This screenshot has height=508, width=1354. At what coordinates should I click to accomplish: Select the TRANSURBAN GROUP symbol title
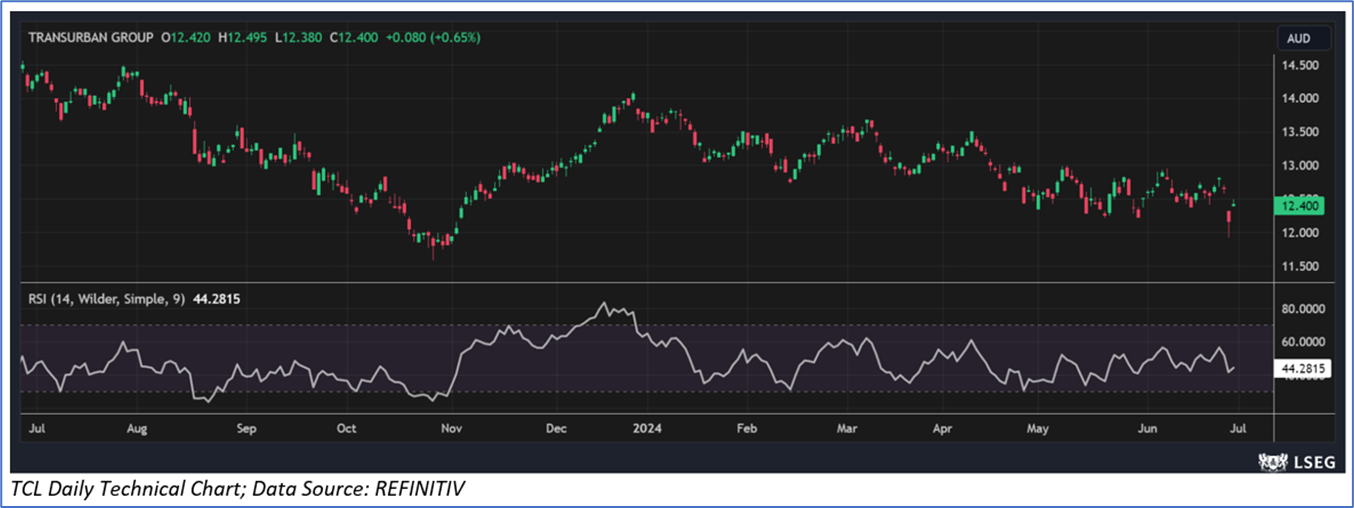tap(90, 37)
